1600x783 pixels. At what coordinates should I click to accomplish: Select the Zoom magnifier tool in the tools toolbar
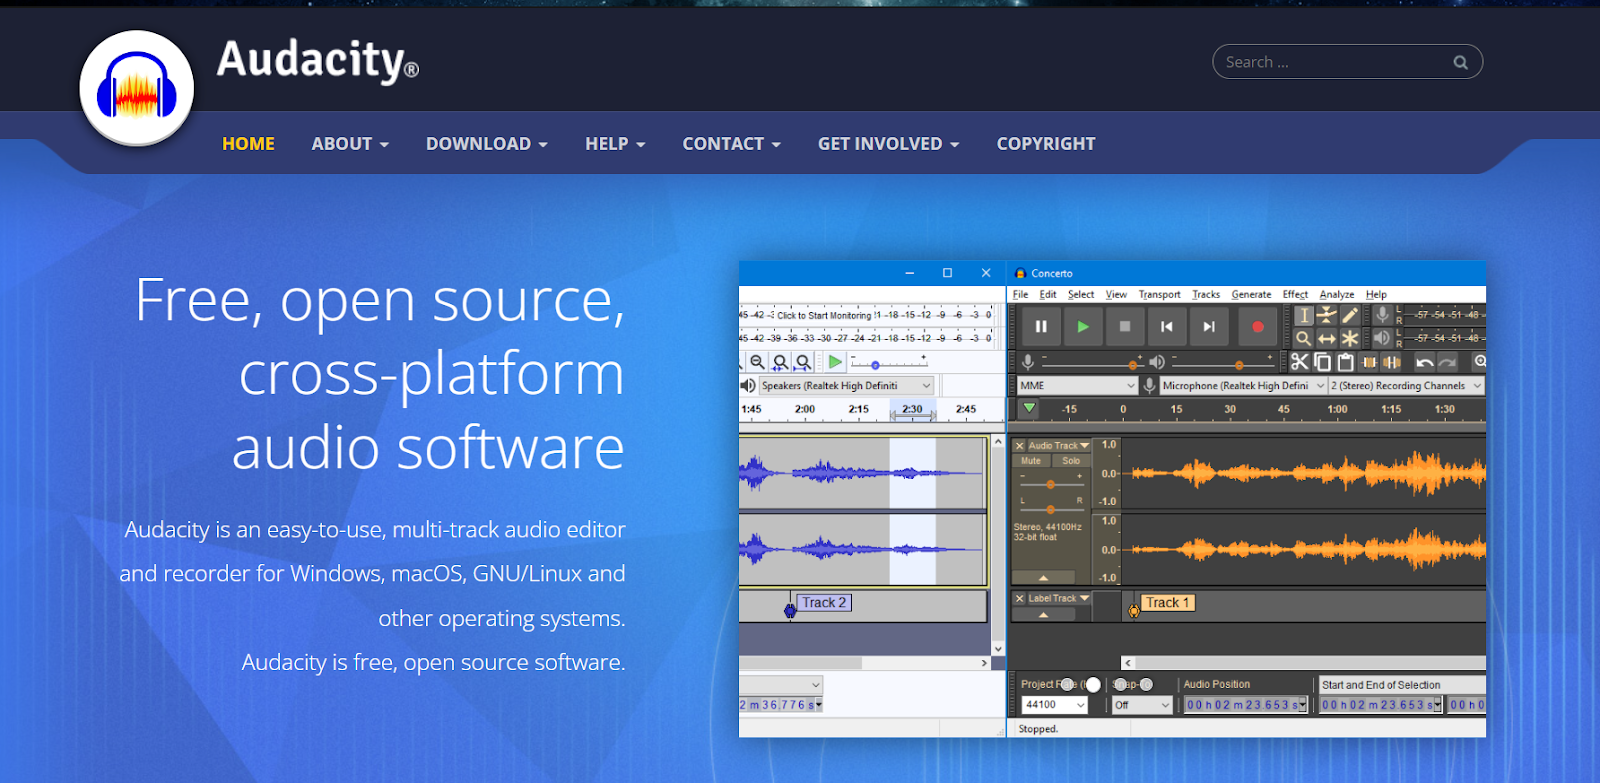(x=1304, y=338)
